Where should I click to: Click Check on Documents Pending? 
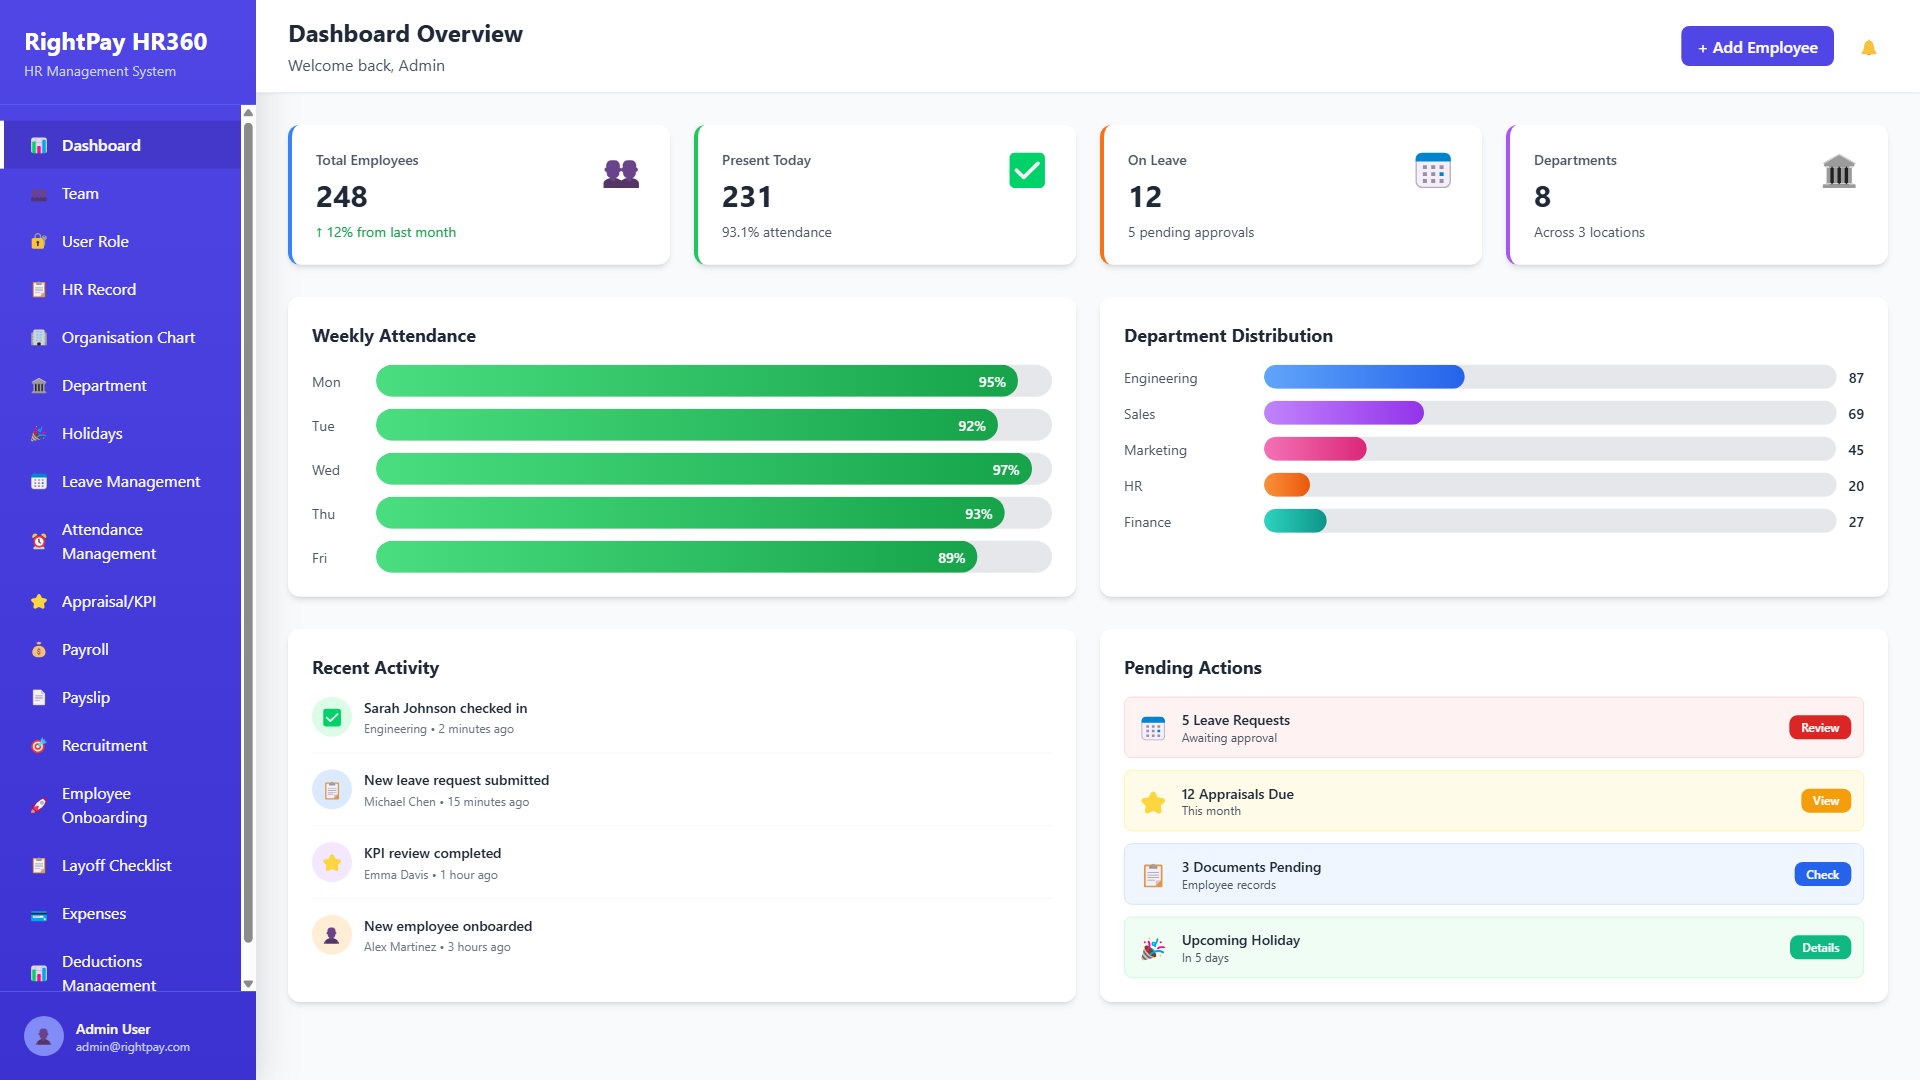(x=1822, y=875)
